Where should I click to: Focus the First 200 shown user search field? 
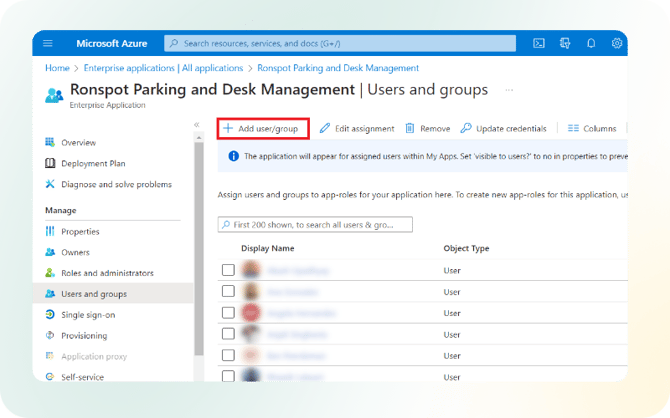(x=315, y=224)
